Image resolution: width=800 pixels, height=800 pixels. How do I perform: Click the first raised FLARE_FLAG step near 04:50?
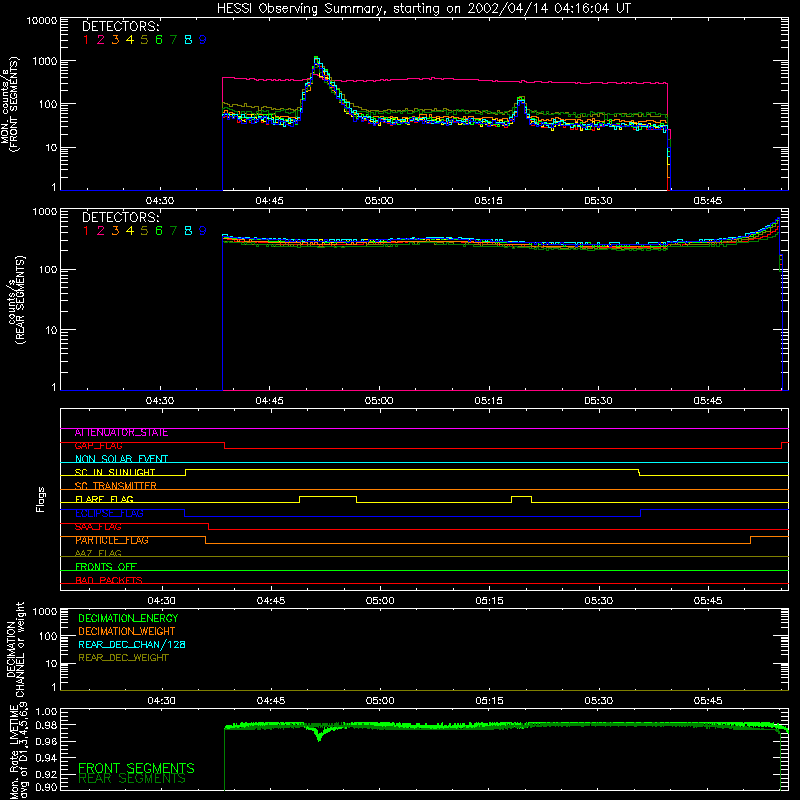[328, 496]
